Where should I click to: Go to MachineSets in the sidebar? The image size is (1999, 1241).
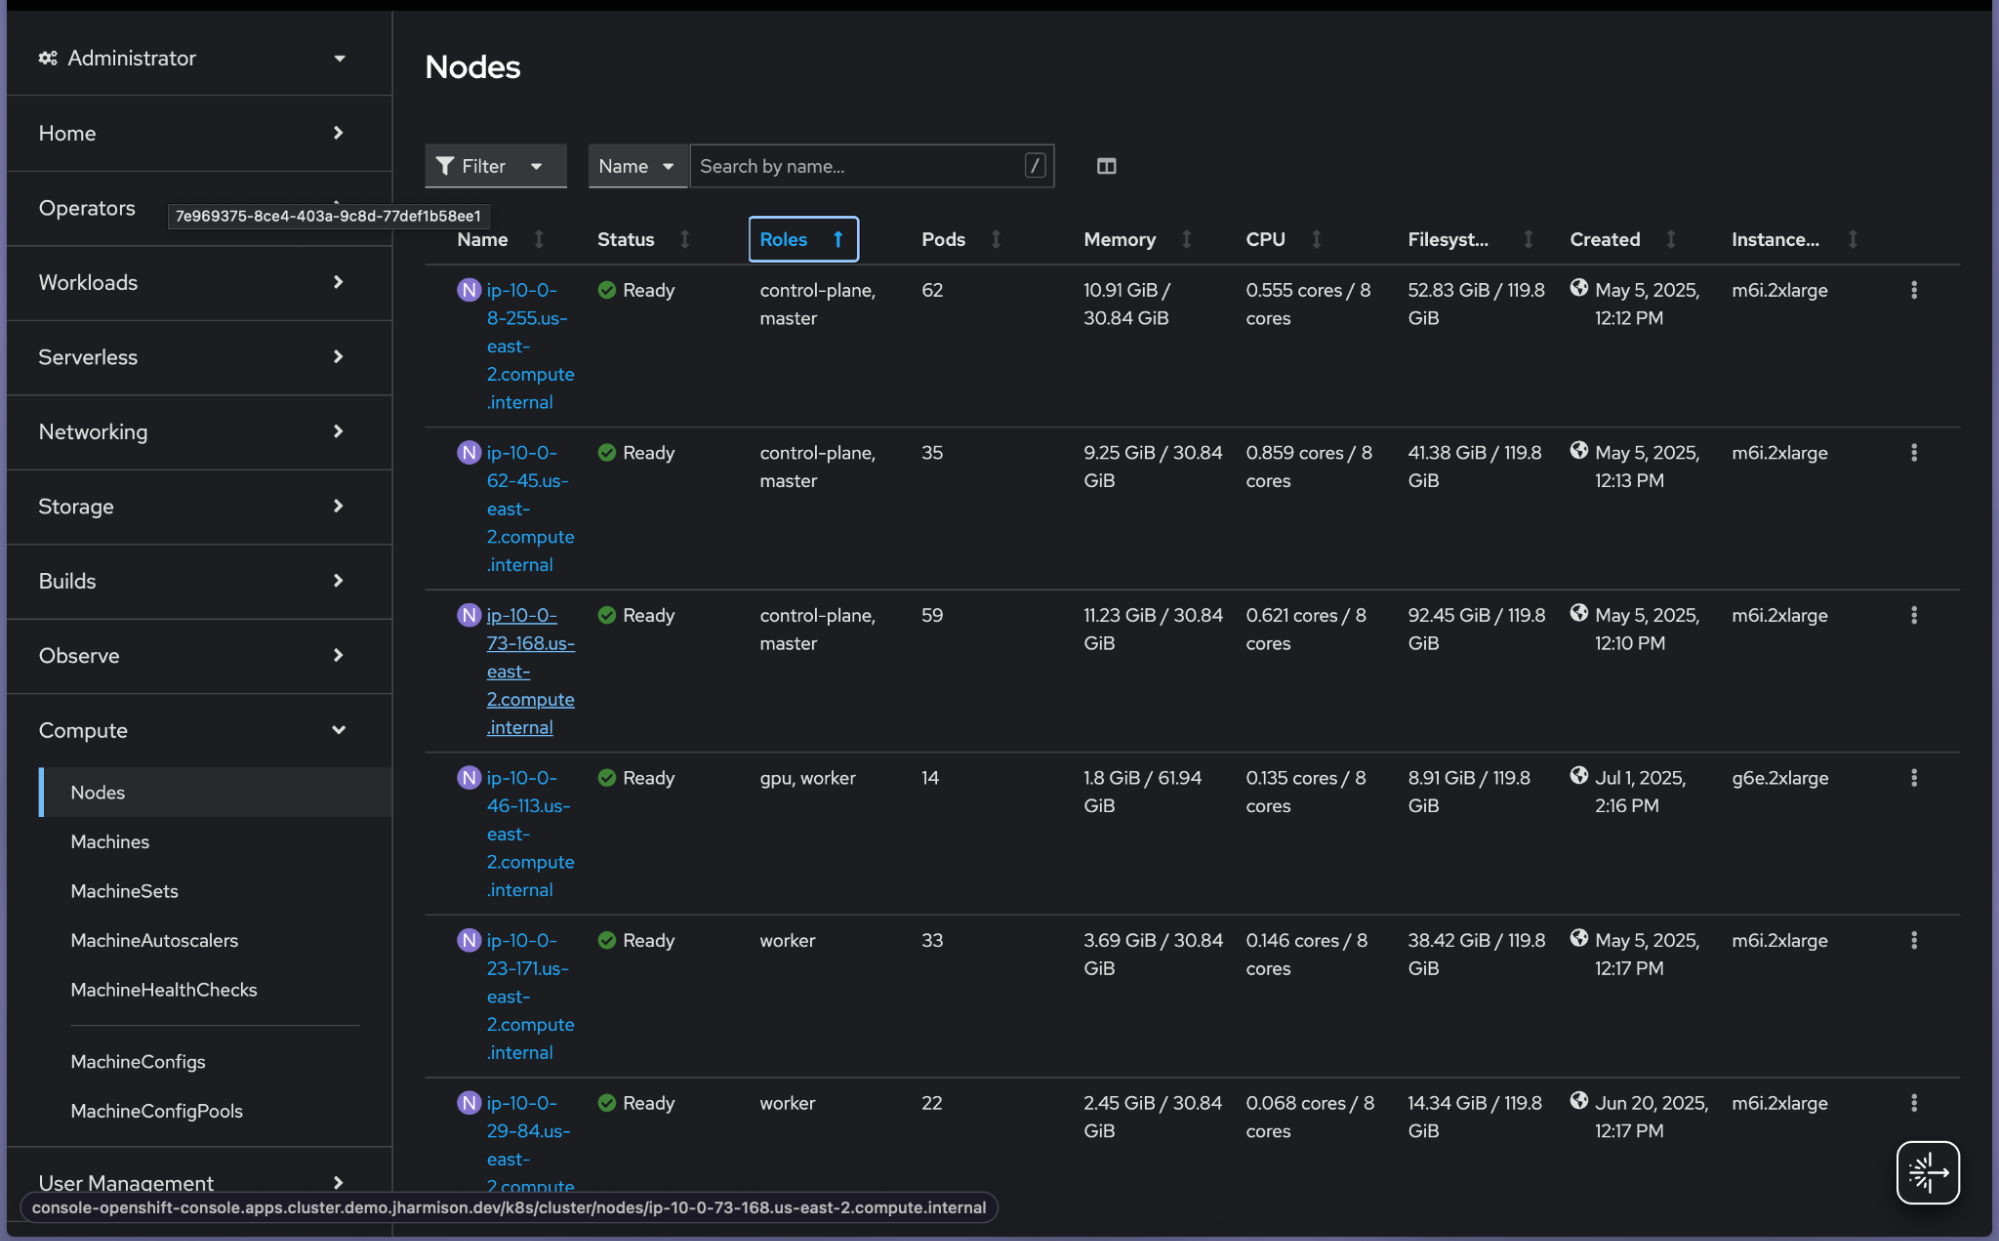tap(124, 891)
